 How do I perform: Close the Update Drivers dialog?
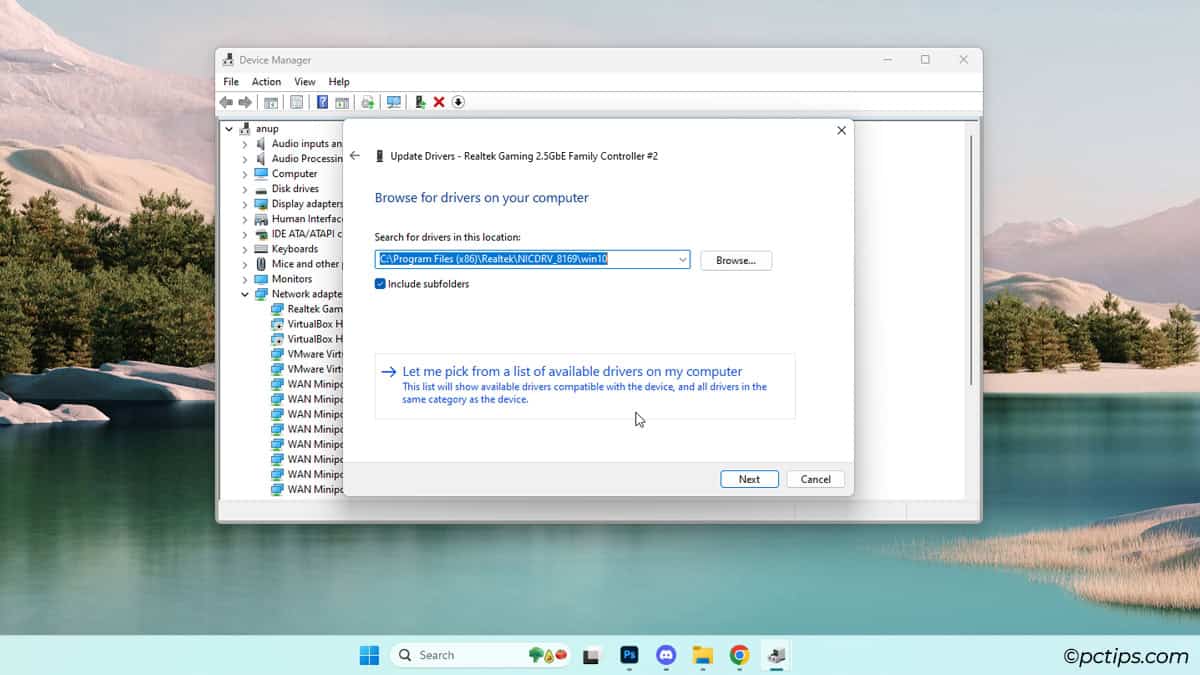(841, 131)
